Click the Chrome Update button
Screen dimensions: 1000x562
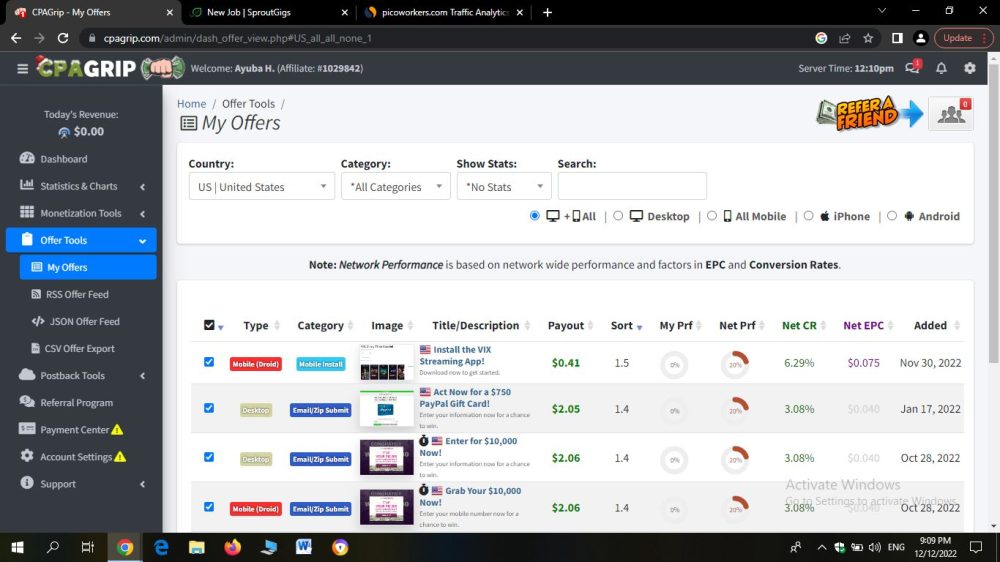pyautogui.click(x=963, y=38)
